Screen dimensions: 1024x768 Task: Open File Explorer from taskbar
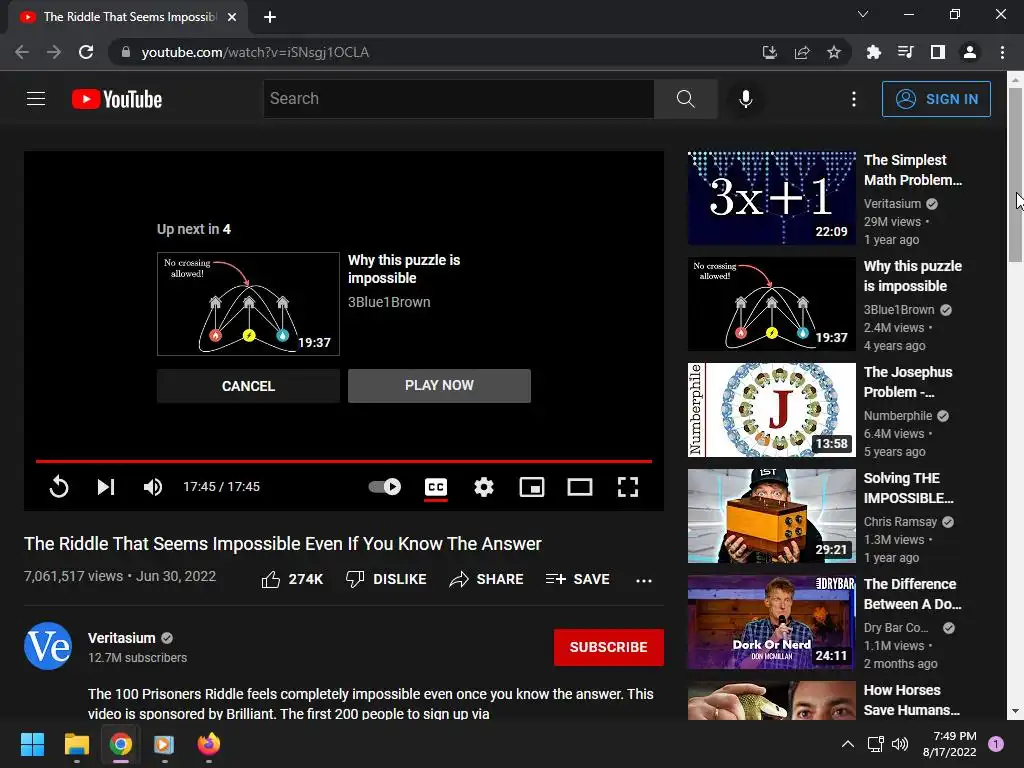pos(76,744)
